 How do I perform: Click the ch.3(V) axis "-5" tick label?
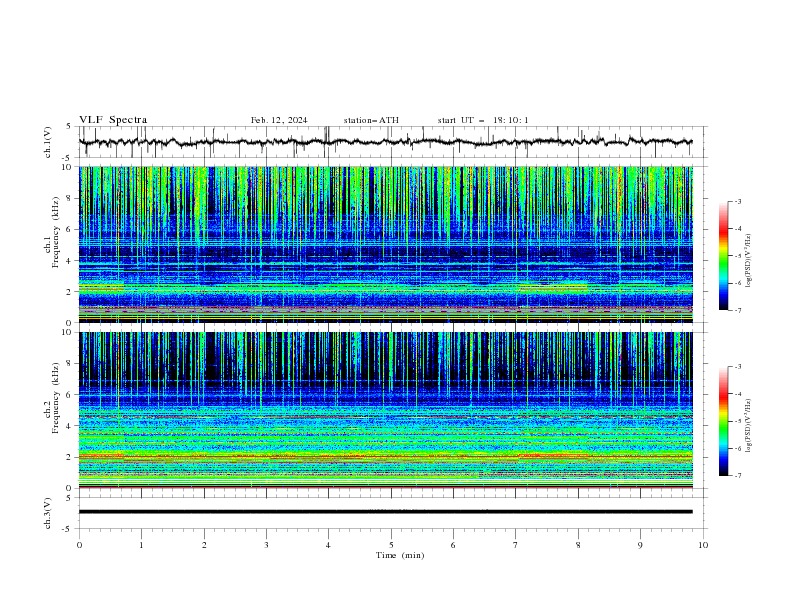(68, 529)
